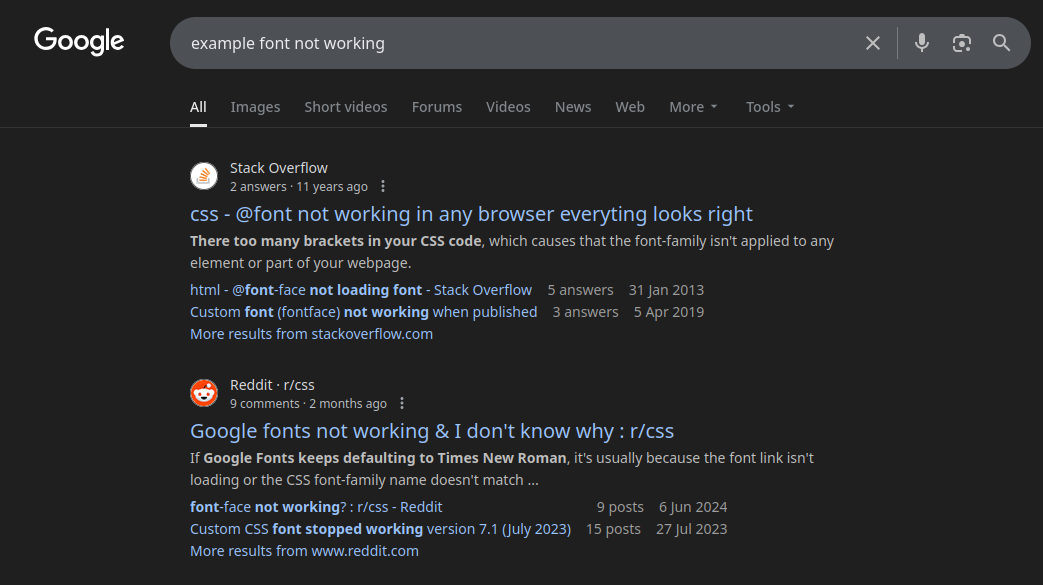Switch to the Images tab

tap(255, 107)
